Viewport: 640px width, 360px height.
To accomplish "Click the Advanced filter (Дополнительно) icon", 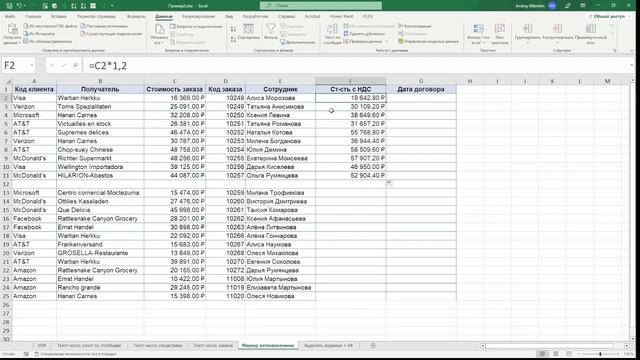I will coord(282,42).
